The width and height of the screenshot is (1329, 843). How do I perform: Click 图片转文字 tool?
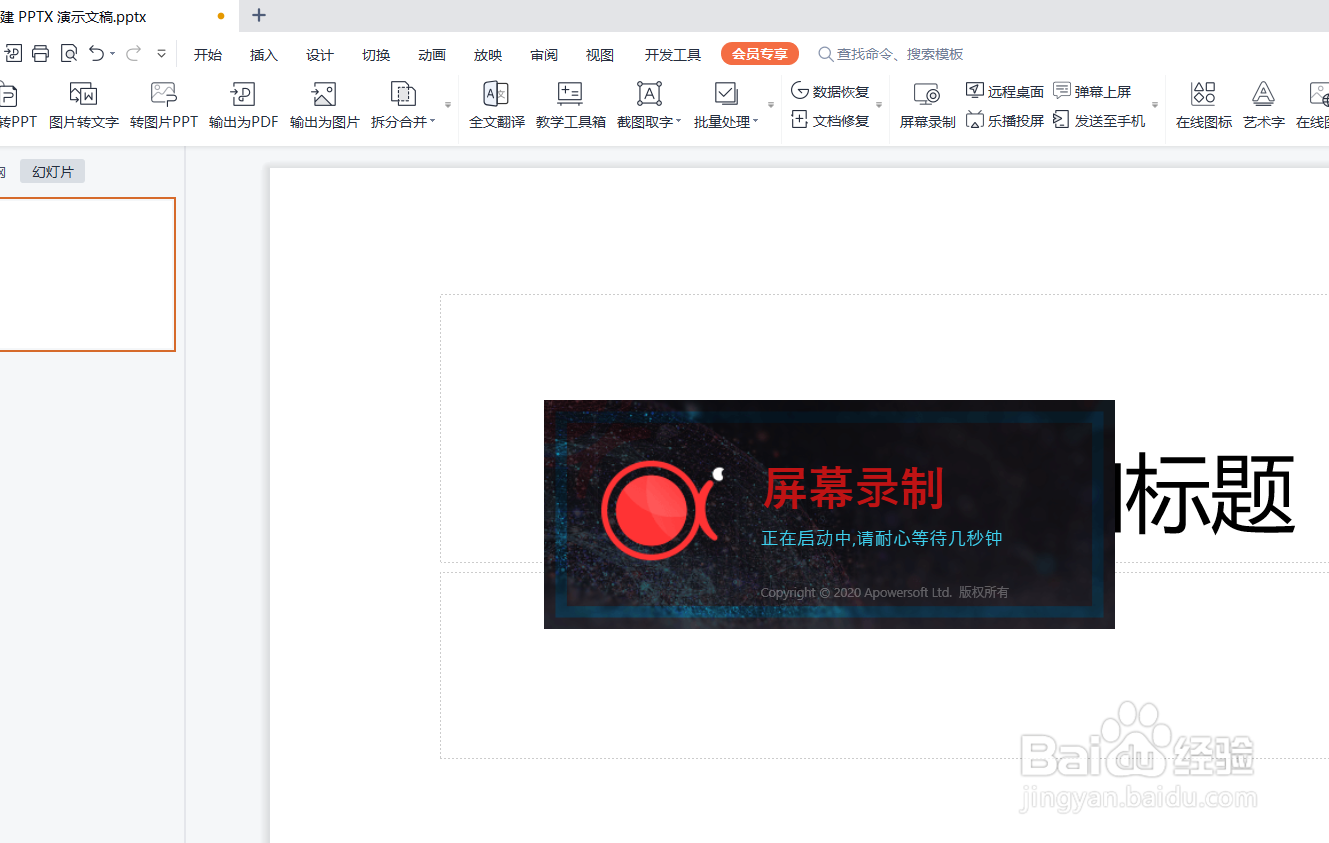pos(84,106)
